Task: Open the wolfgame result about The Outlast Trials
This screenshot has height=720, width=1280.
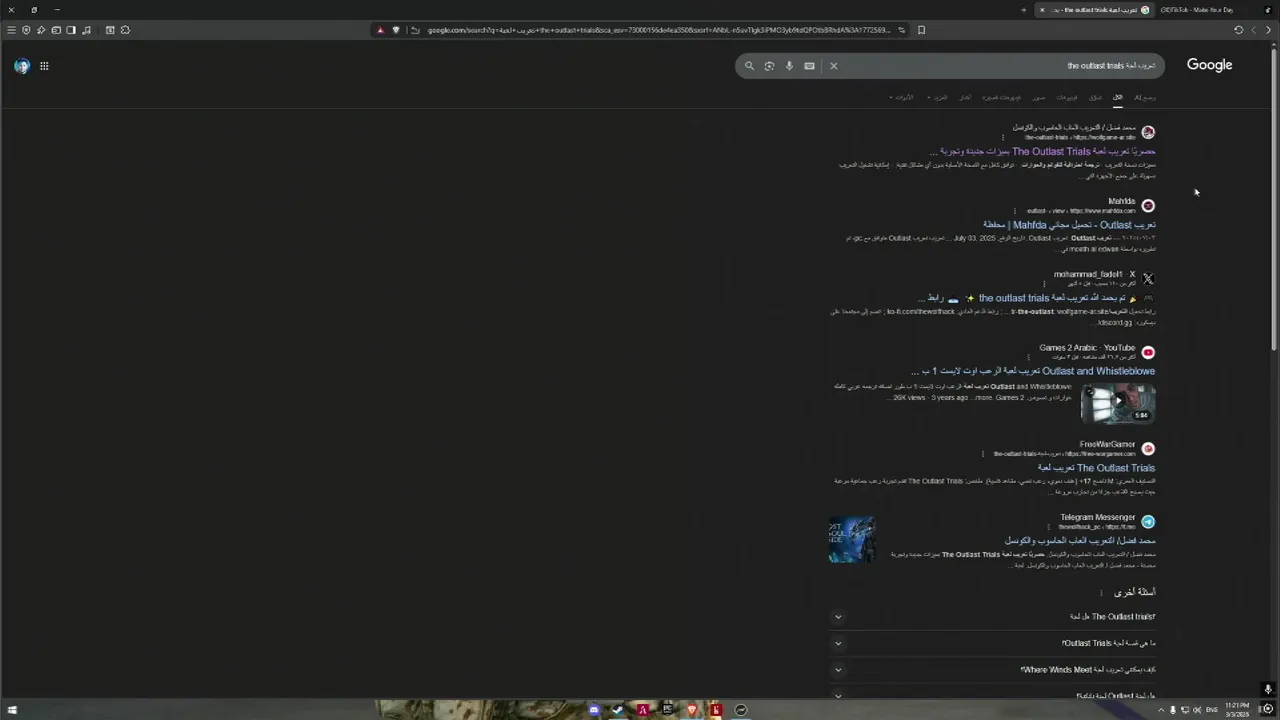Action: click(x=1043, y=151)
